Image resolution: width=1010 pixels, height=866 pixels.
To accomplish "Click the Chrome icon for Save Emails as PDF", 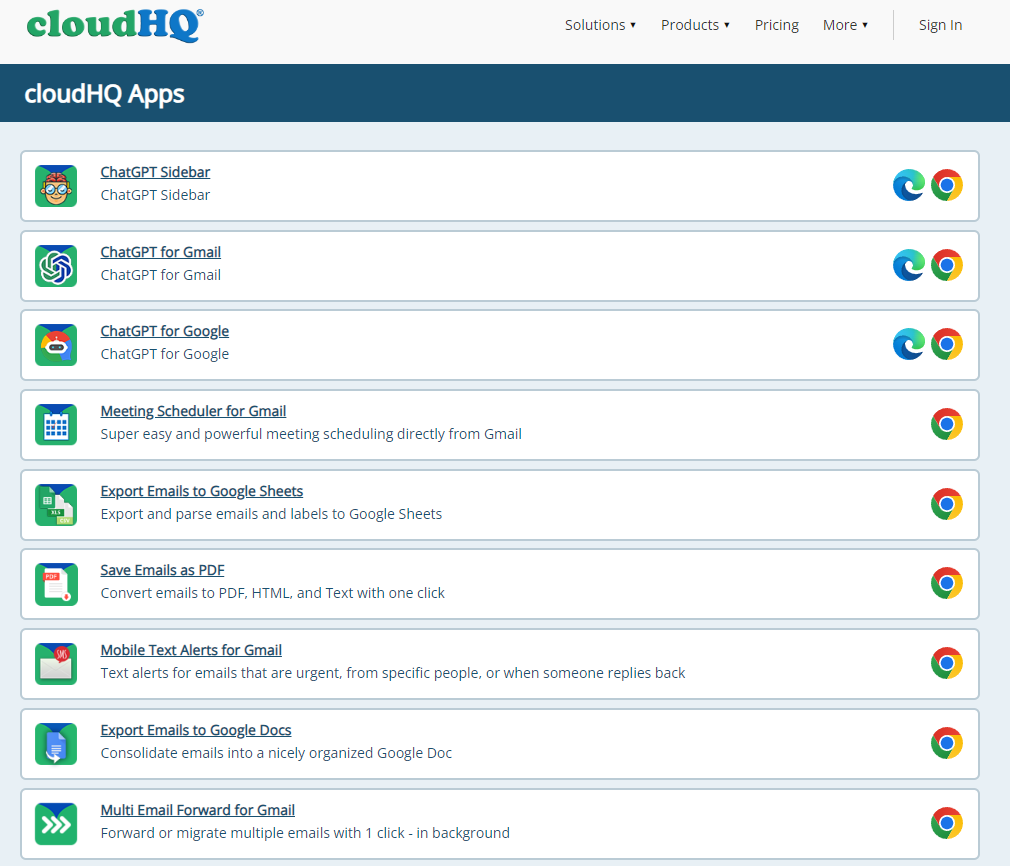I will [x=946, y=583].
